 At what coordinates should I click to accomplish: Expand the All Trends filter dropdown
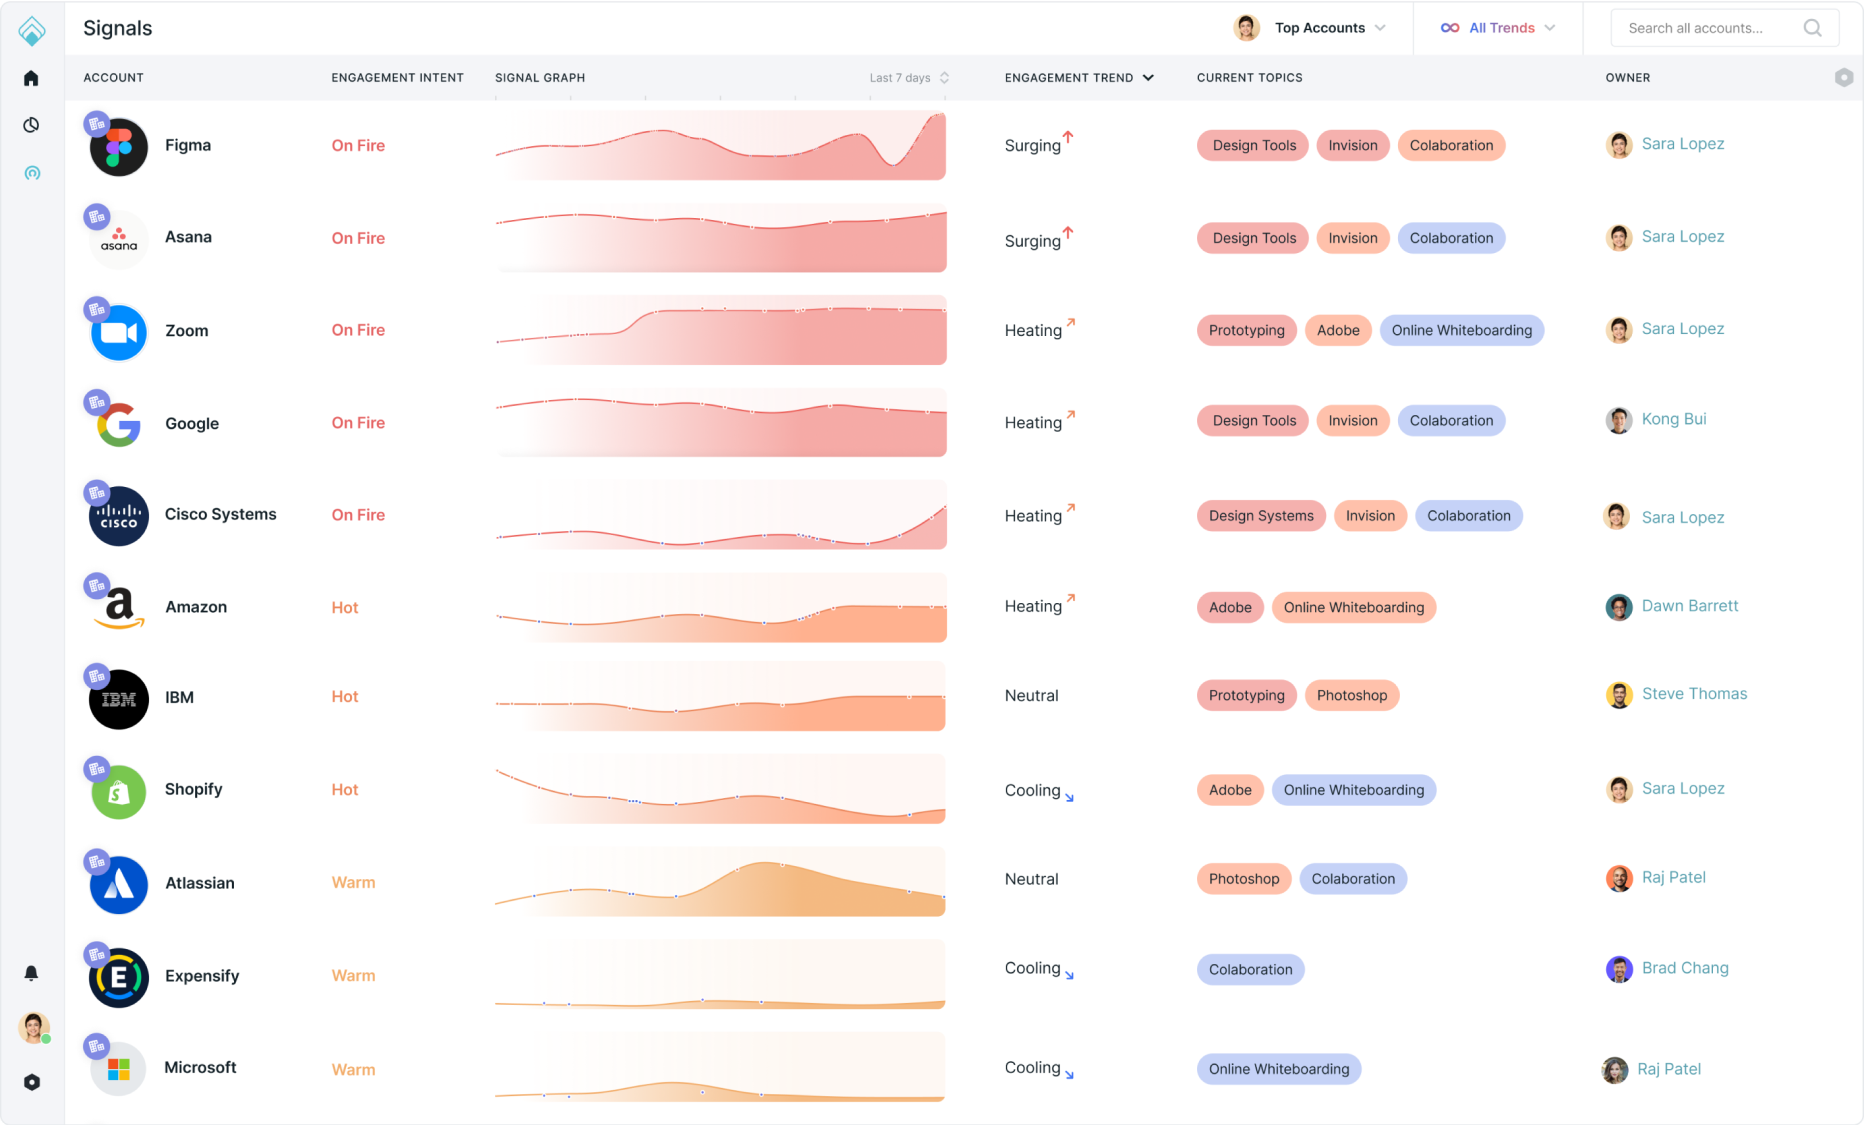tap(1498, 28)
